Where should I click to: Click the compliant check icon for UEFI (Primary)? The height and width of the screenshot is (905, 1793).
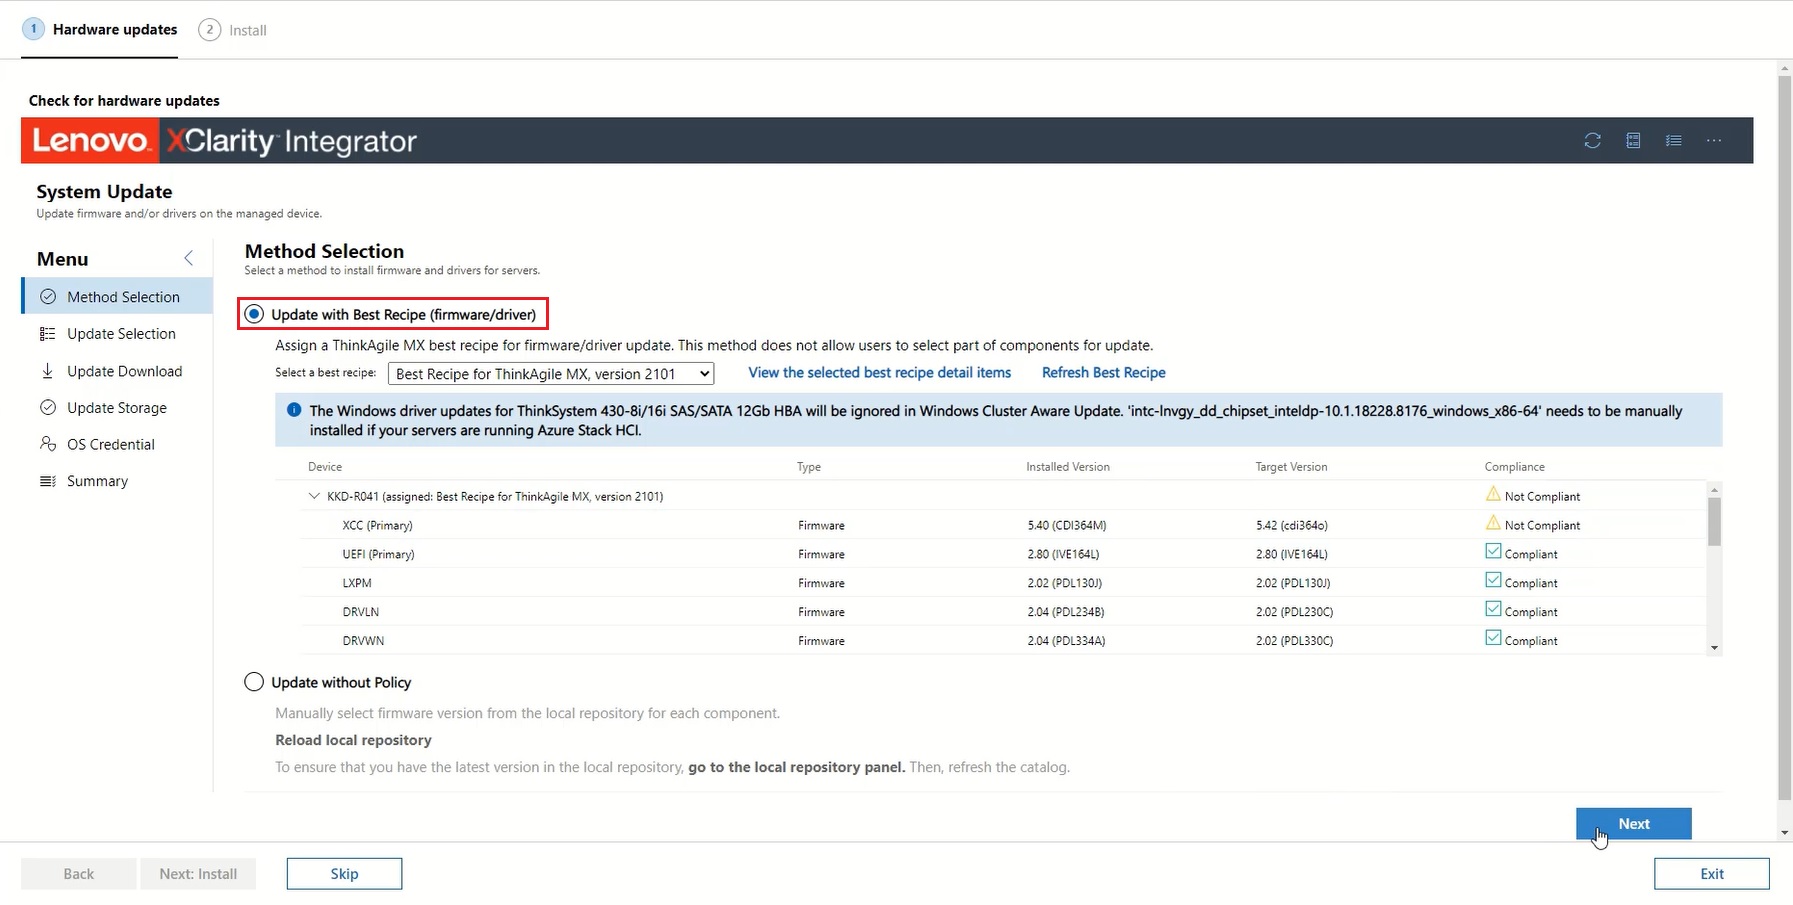[x=1493, y=552]
